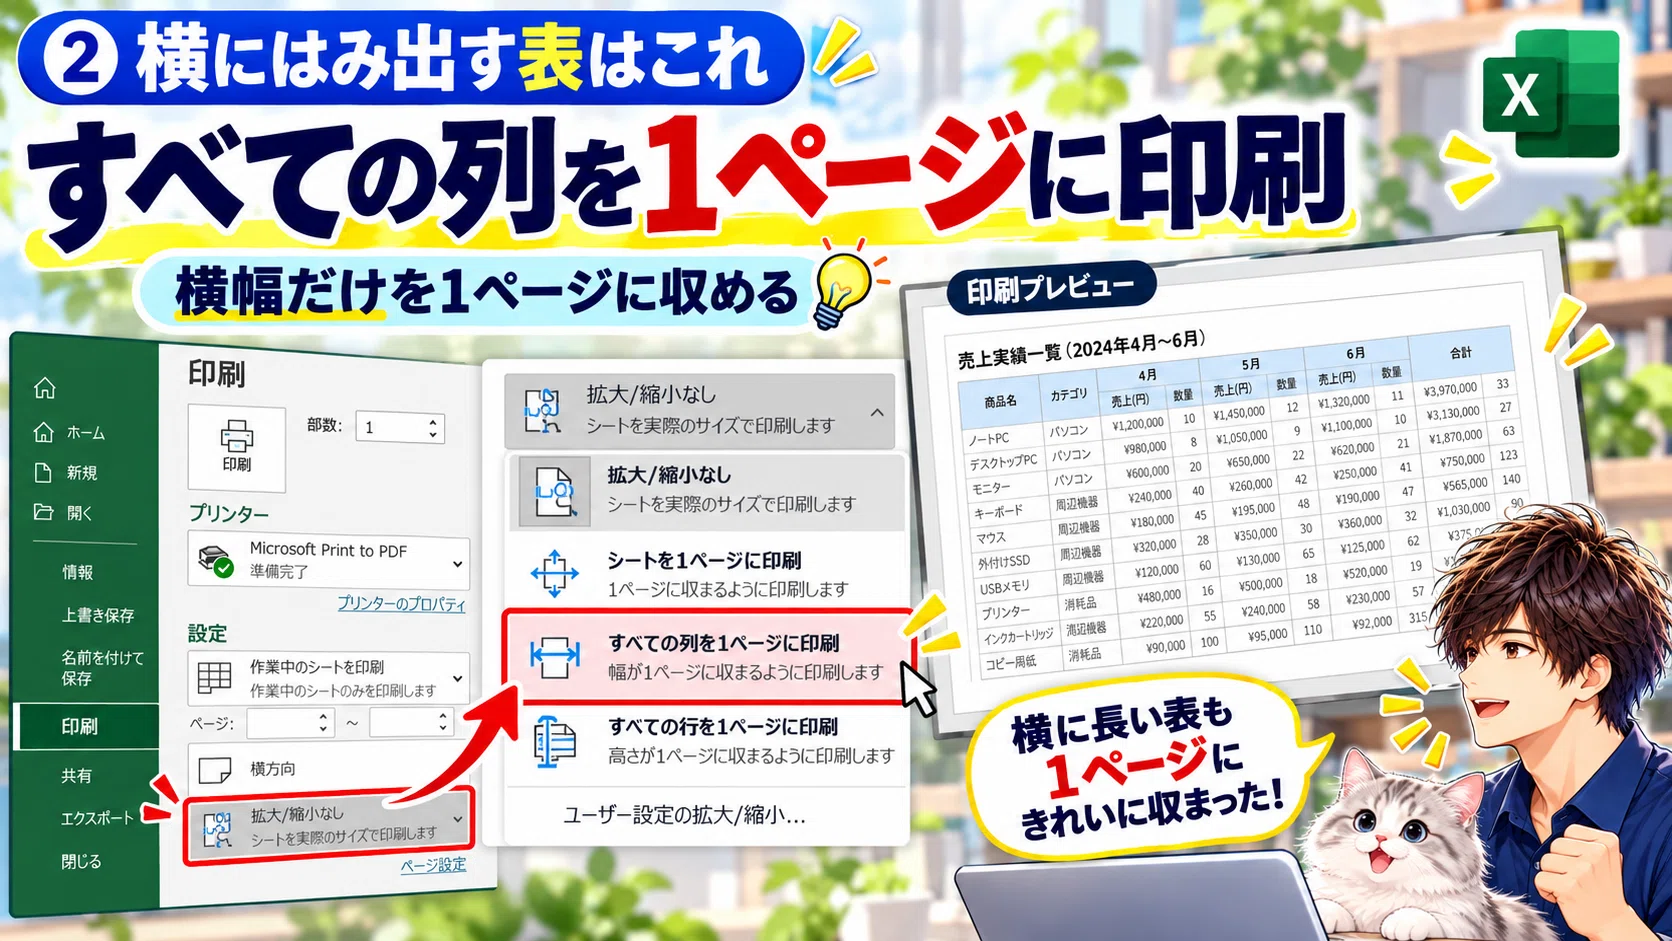Open the 情報 page
This screenshot has height=941, width=1672.
coord(77,572)
